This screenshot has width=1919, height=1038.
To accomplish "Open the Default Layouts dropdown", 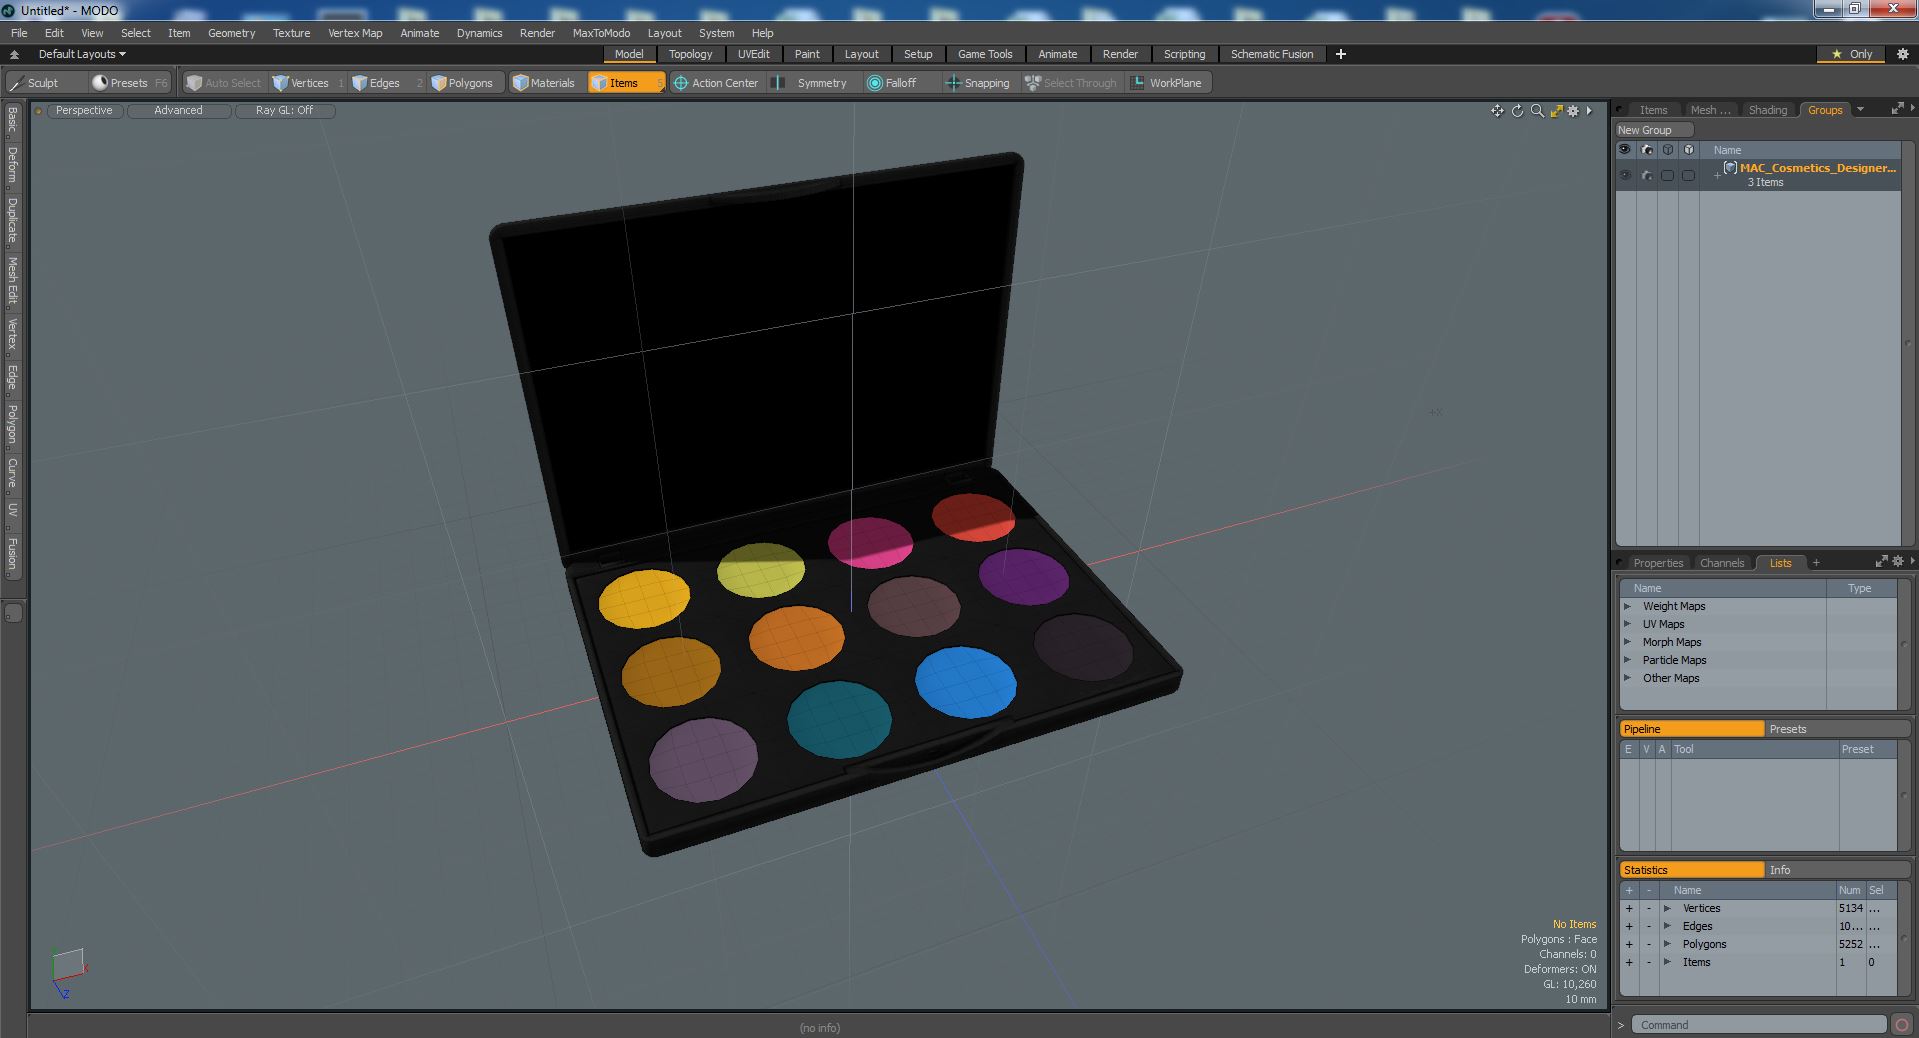I will [82, 54].
